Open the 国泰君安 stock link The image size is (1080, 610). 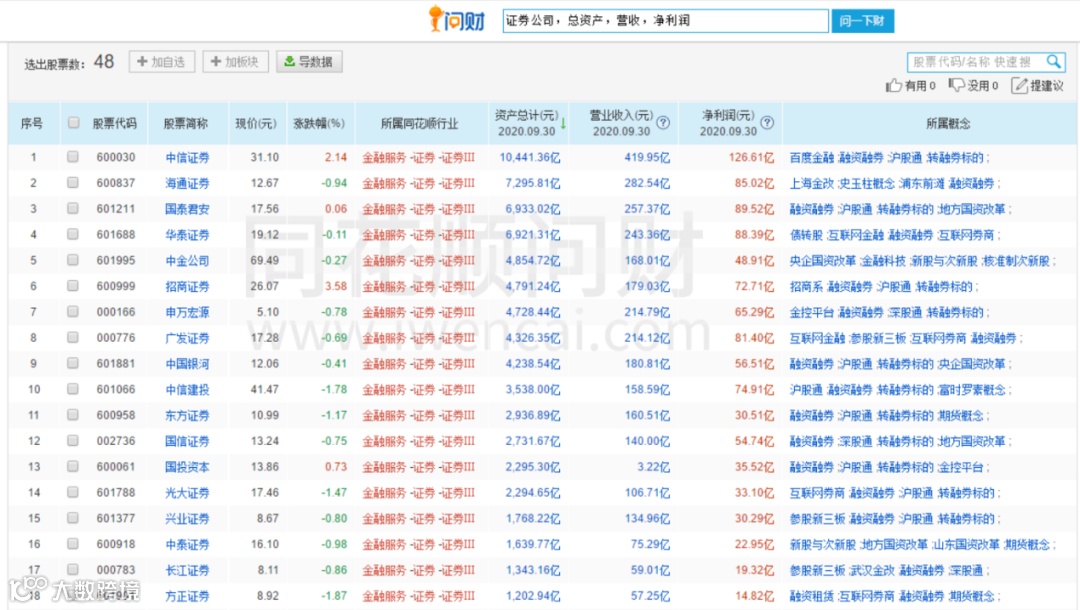(187, 209)
